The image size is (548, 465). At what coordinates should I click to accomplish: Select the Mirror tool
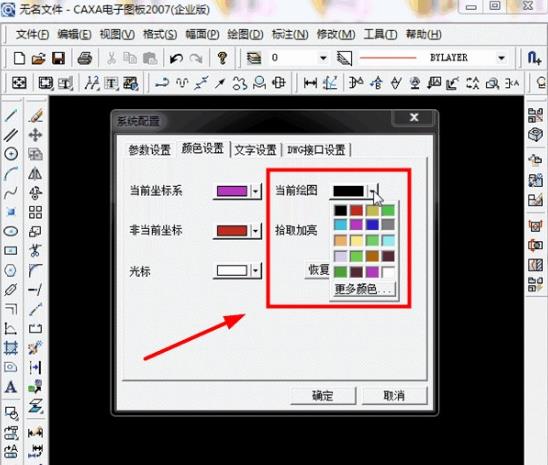(x=35, y=173)
